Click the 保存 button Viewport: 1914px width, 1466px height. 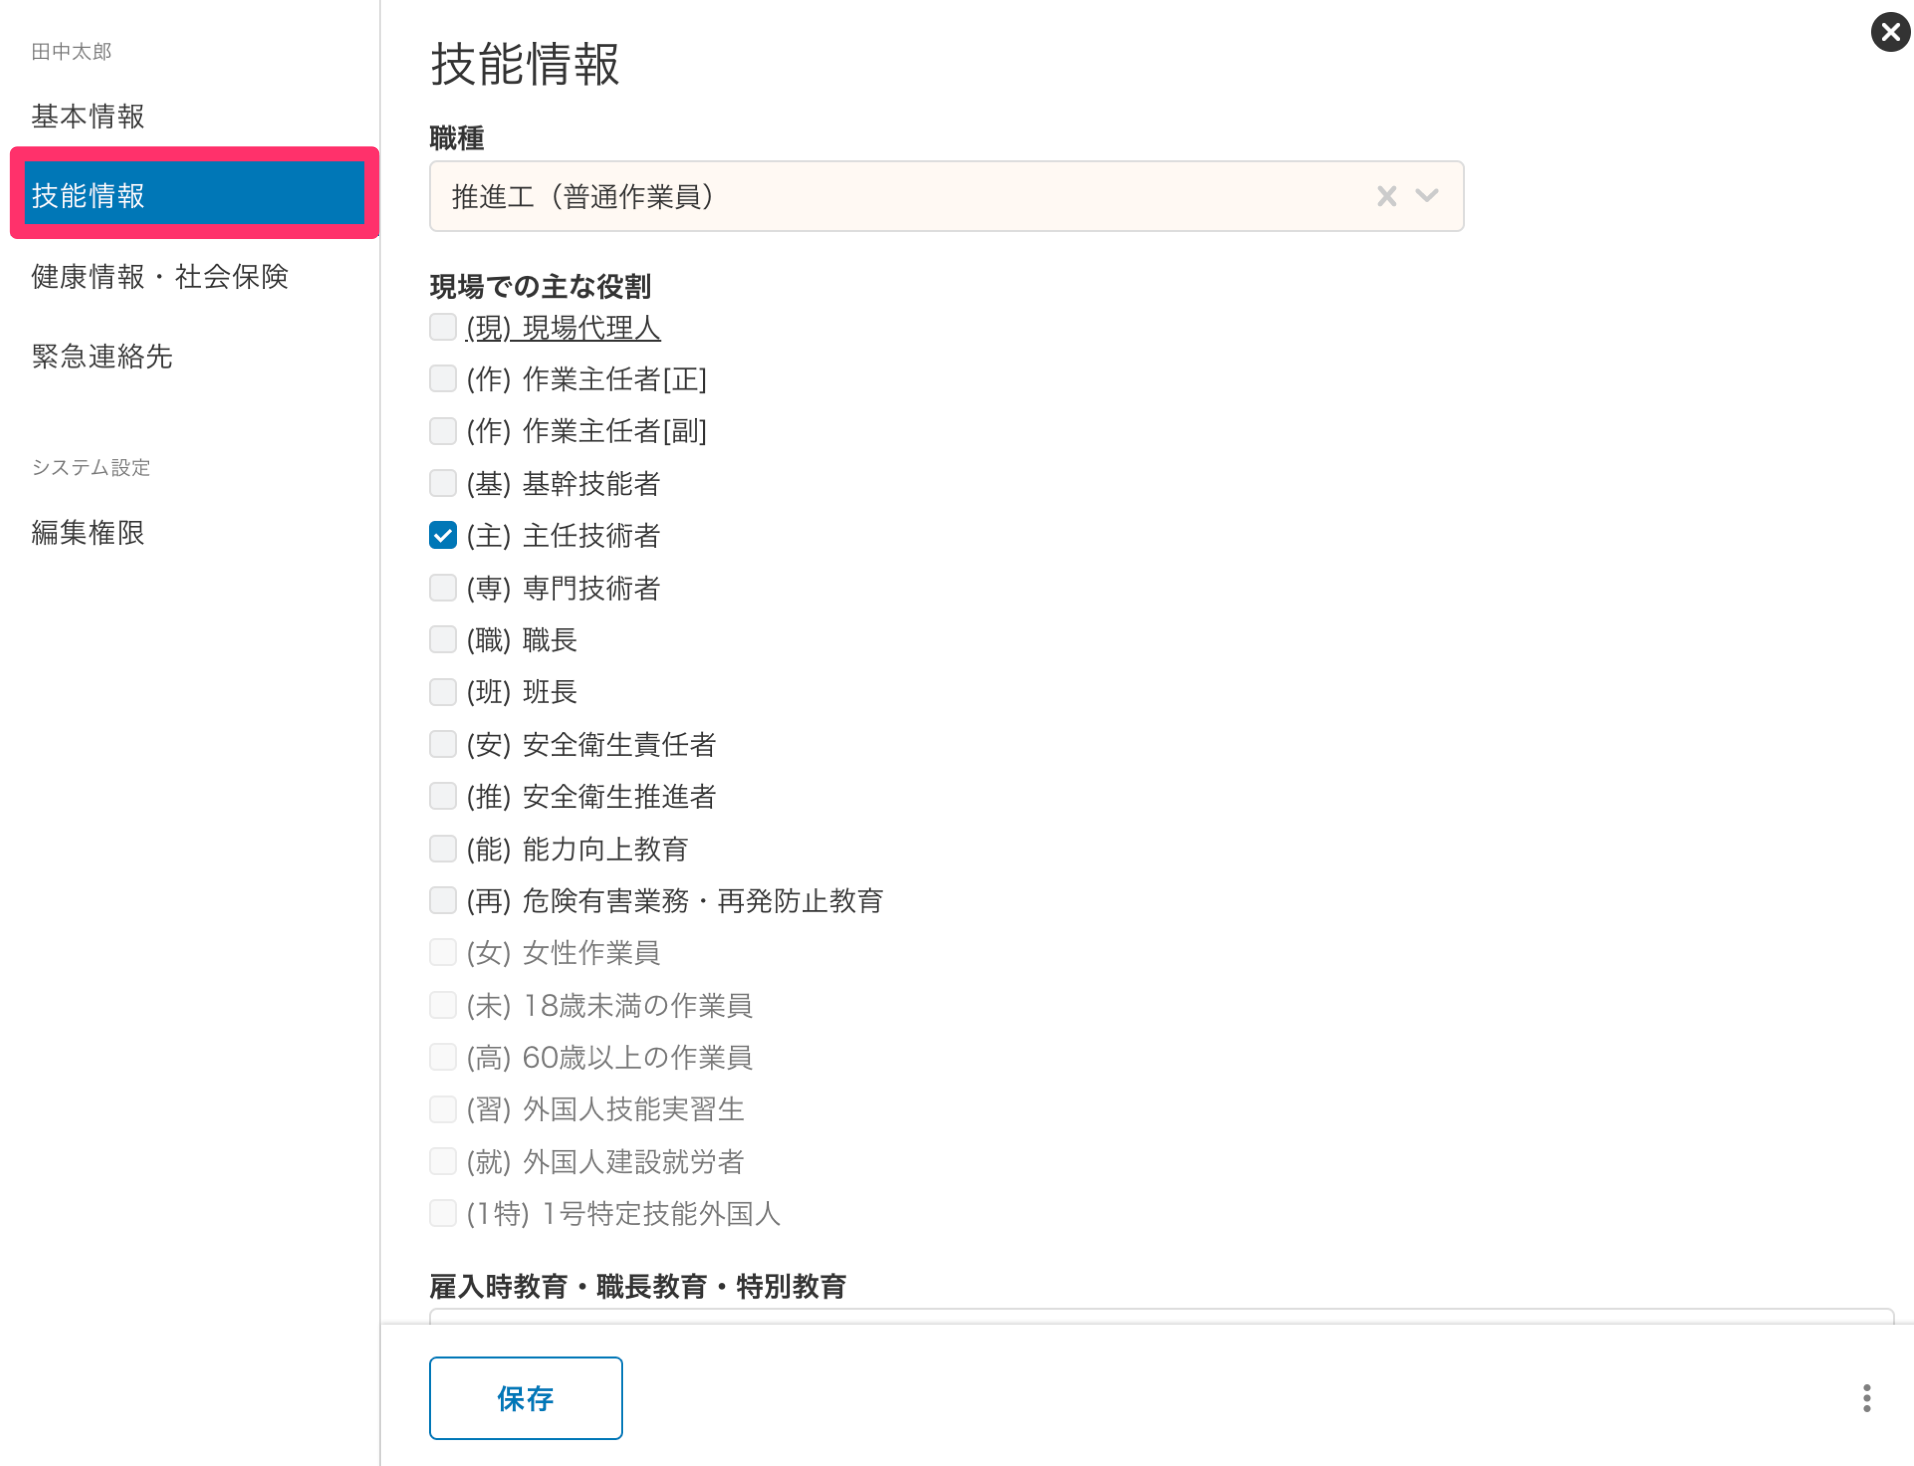point(525,1397)
